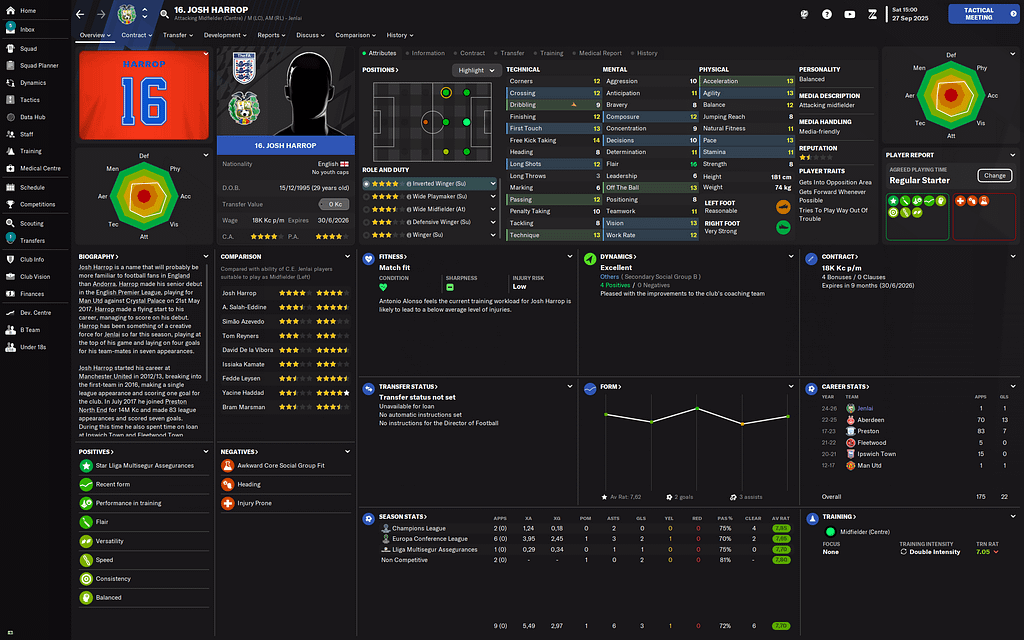Screen dimensions: 1024x640
Task: Switch to the Medical Report tab
Action: click(600, 53)
